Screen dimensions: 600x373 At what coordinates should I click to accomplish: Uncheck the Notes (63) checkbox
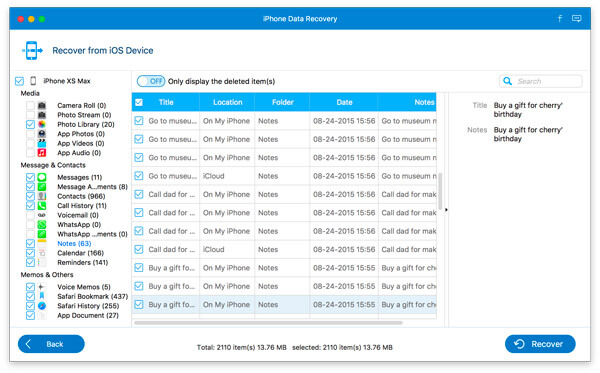tap(30, 243)
